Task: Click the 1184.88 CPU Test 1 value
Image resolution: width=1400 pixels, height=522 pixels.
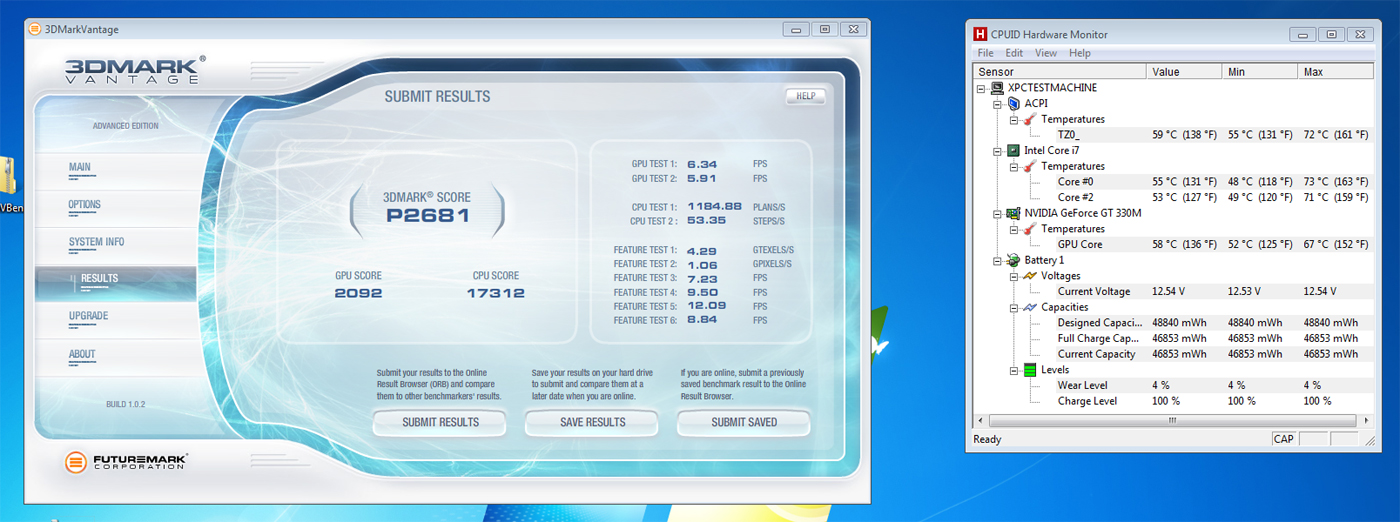Action: [714, 207]
